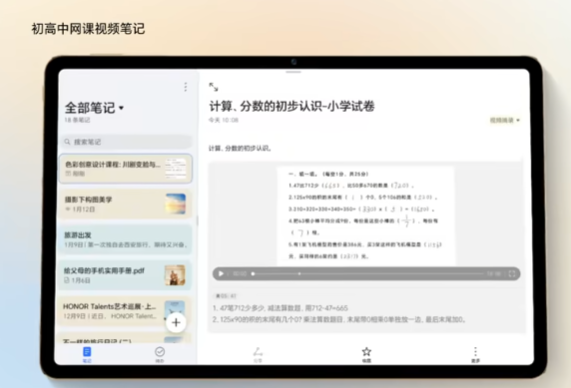Open the 旅游出发 note
This screenshot has height=388, width=571.
click(x=126, y=239)
